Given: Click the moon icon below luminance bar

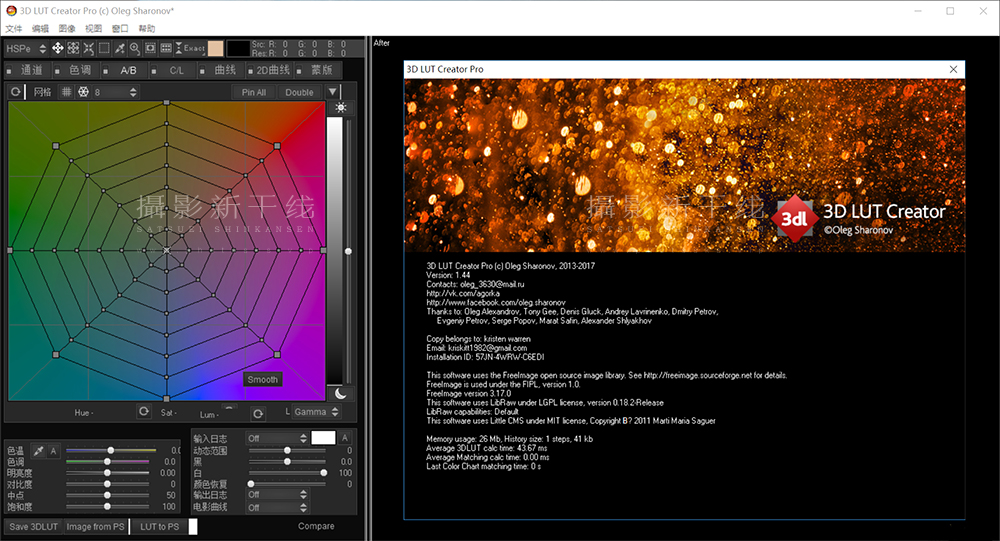Looking at the screenshot, I should (x=341, y=394).
